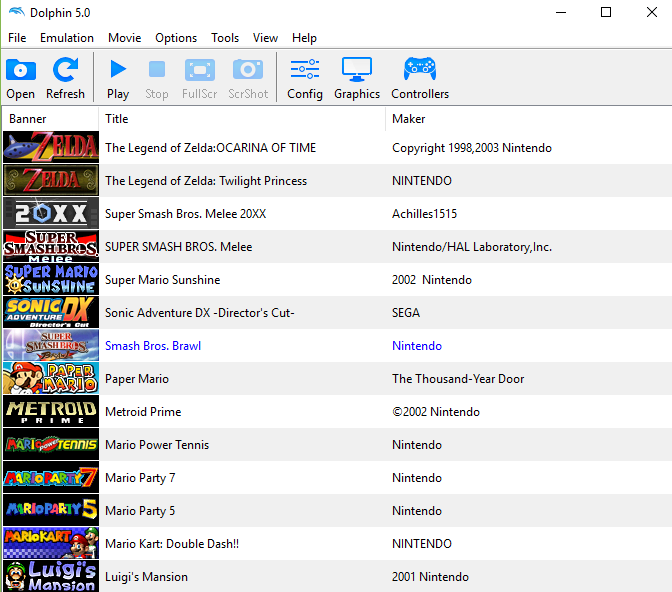Select the Super Mario Sunshine banner
This screenshot has width=672, height=592.
coord(51,279)
